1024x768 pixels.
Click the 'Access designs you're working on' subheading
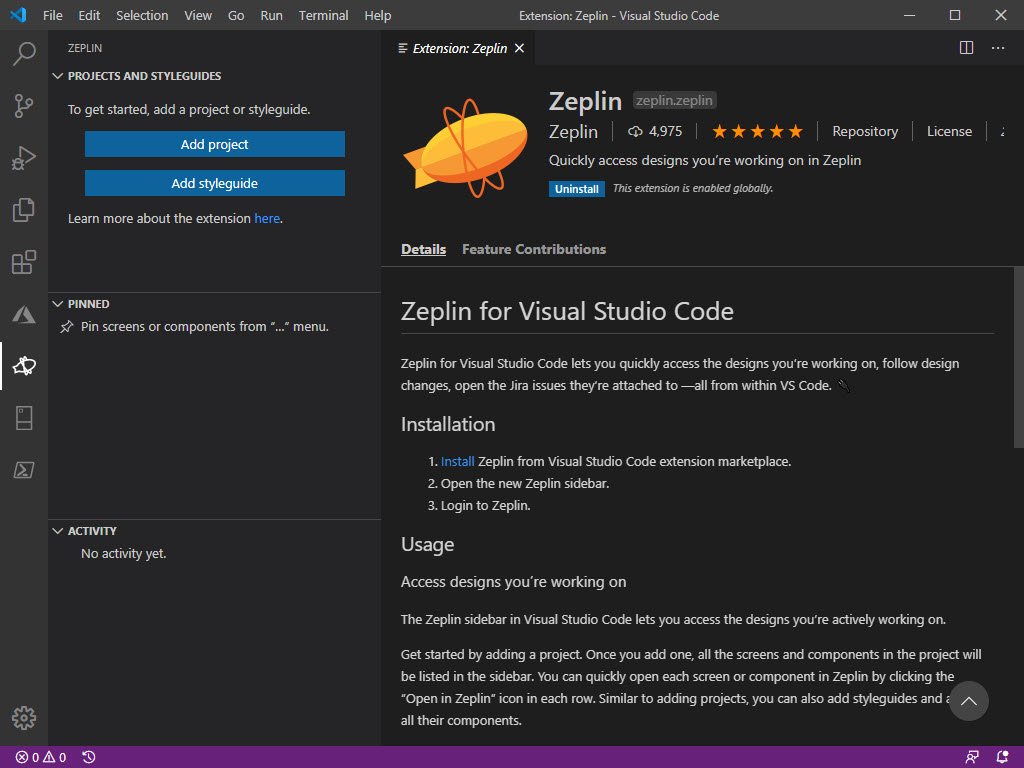[513, 582]
